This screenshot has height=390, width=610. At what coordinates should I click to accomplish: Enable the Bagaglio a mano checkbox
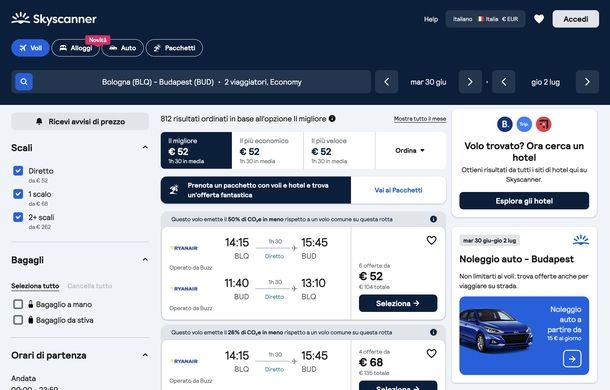coord(18,304)
